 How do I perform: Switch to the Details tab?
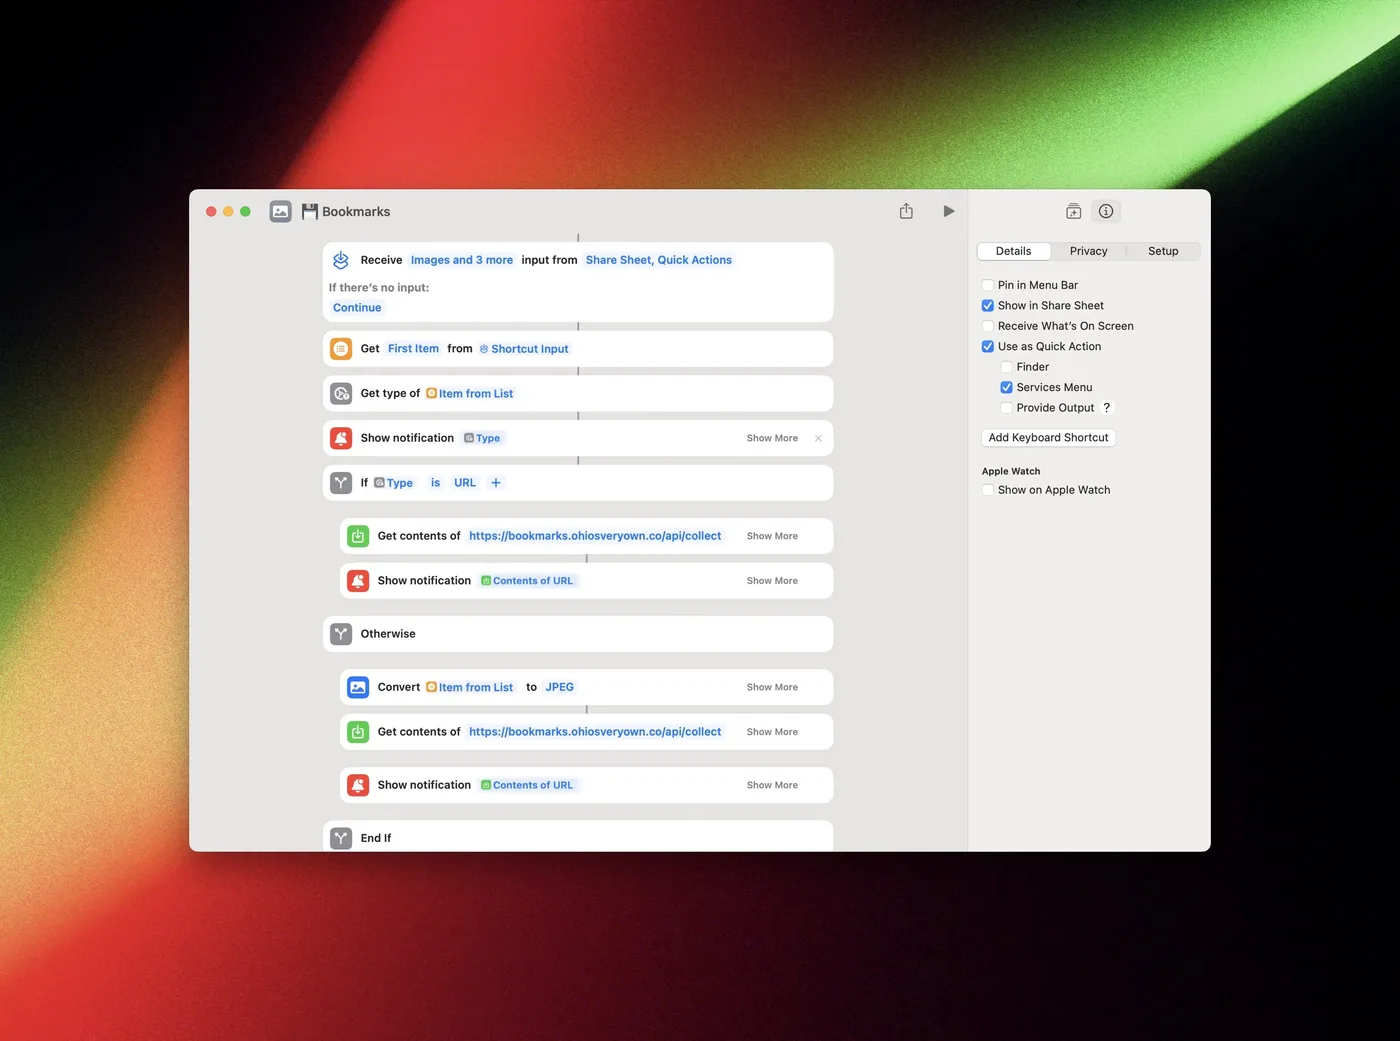(x=1013, y=251)
